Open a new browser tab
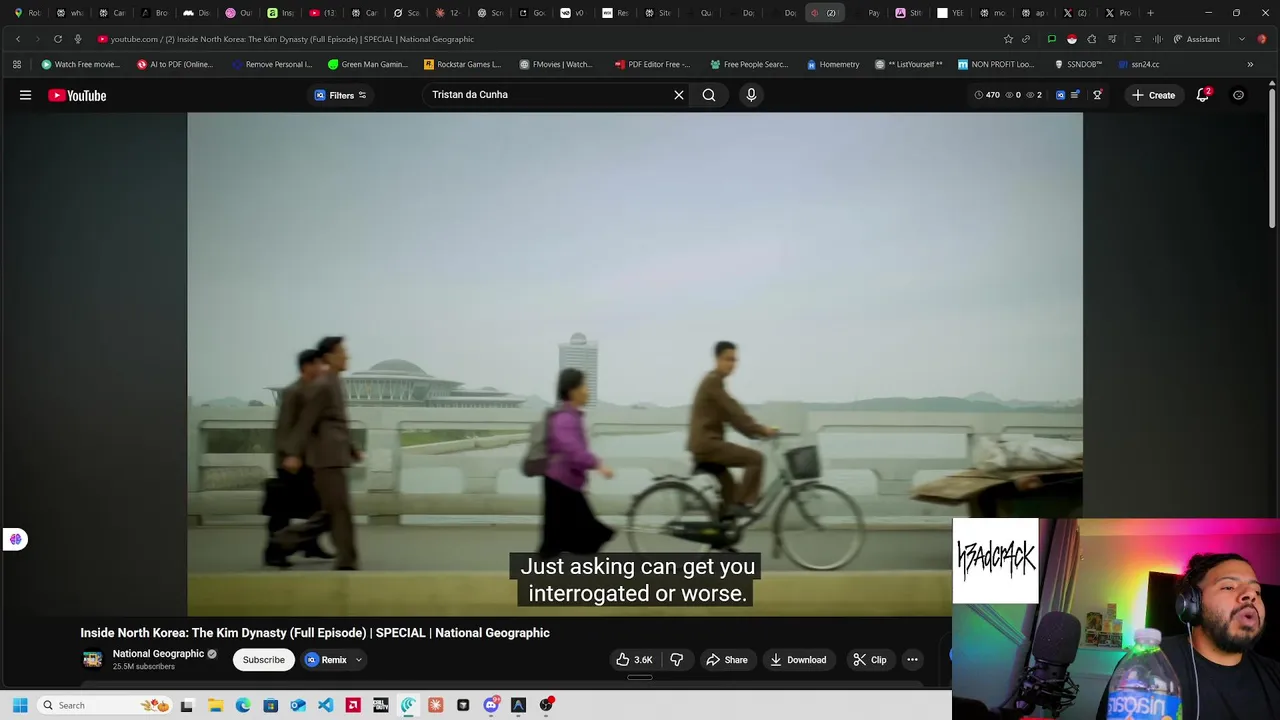Viewport: 1280px width, 720px height. point(1150,13)
